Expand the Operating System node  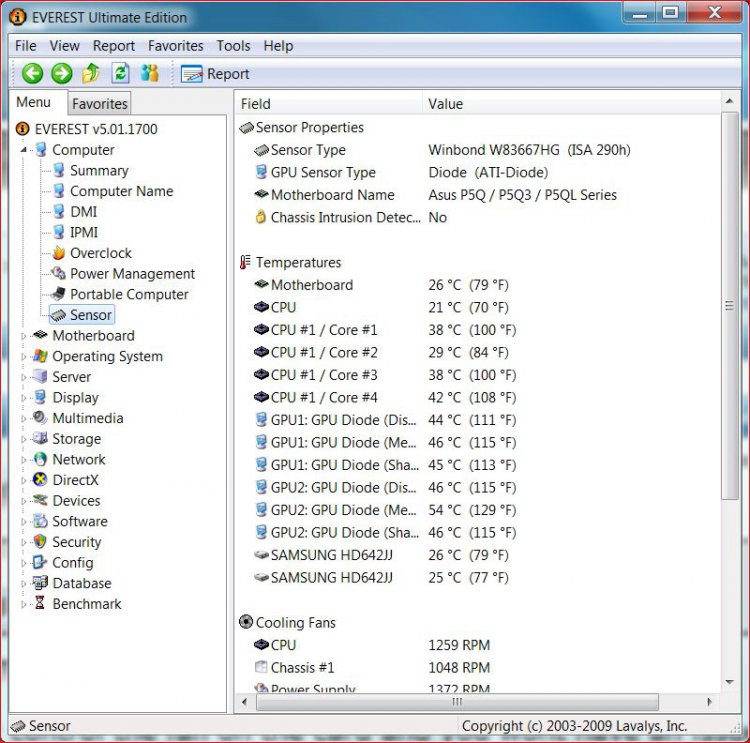[x=23, y=356]
